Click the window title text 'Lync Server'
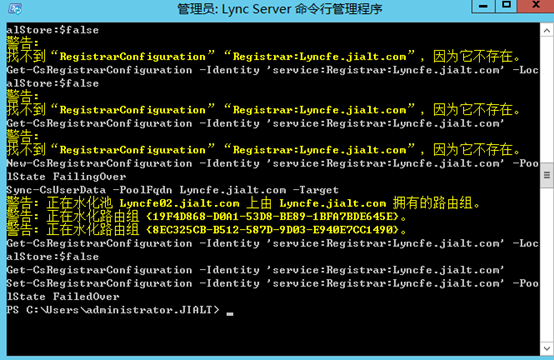The width and height of the screenshot is (554, 360). [256, 9]
